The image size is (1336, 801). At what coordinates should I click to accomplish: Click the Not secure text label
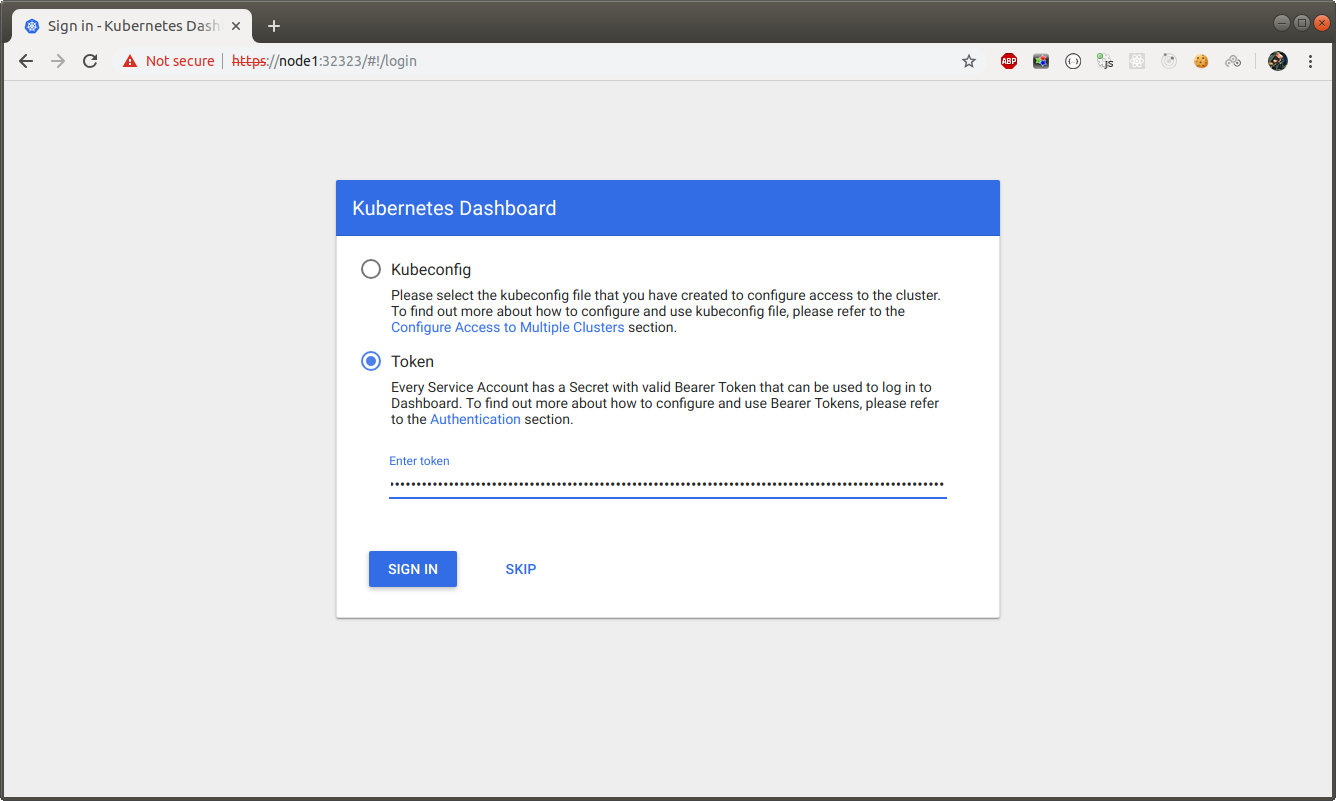click(180, 61)
